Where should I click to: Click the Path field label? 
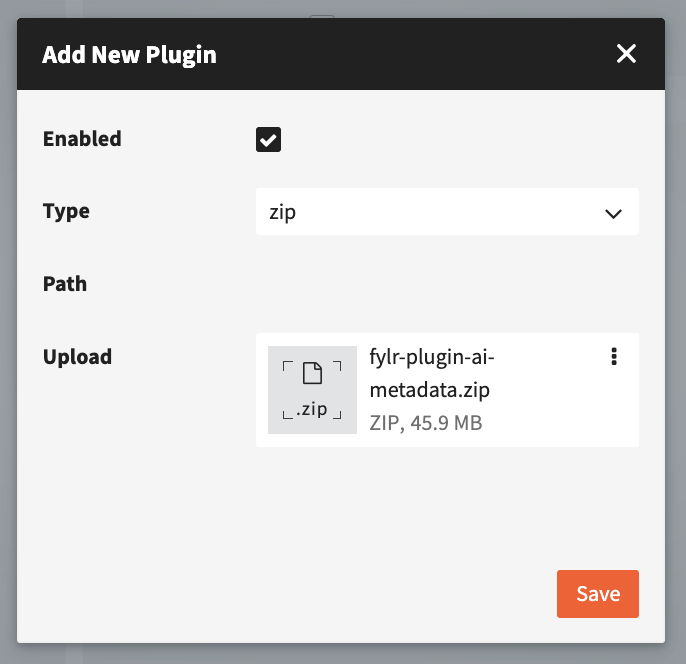[x=65, y=284]
